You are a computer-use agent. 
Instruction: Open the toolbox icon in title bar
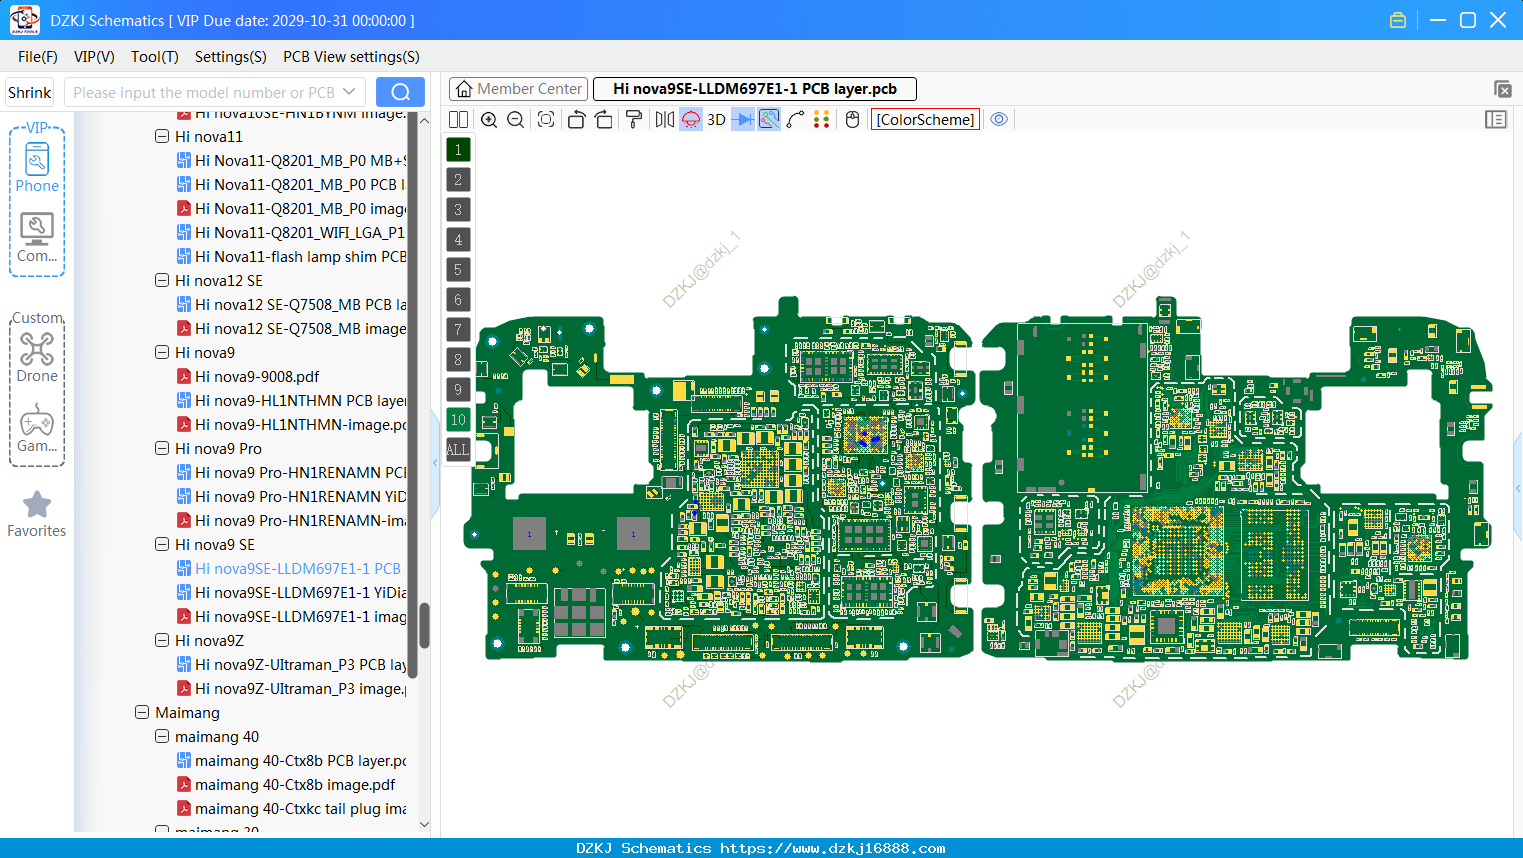pos(1398,20)
